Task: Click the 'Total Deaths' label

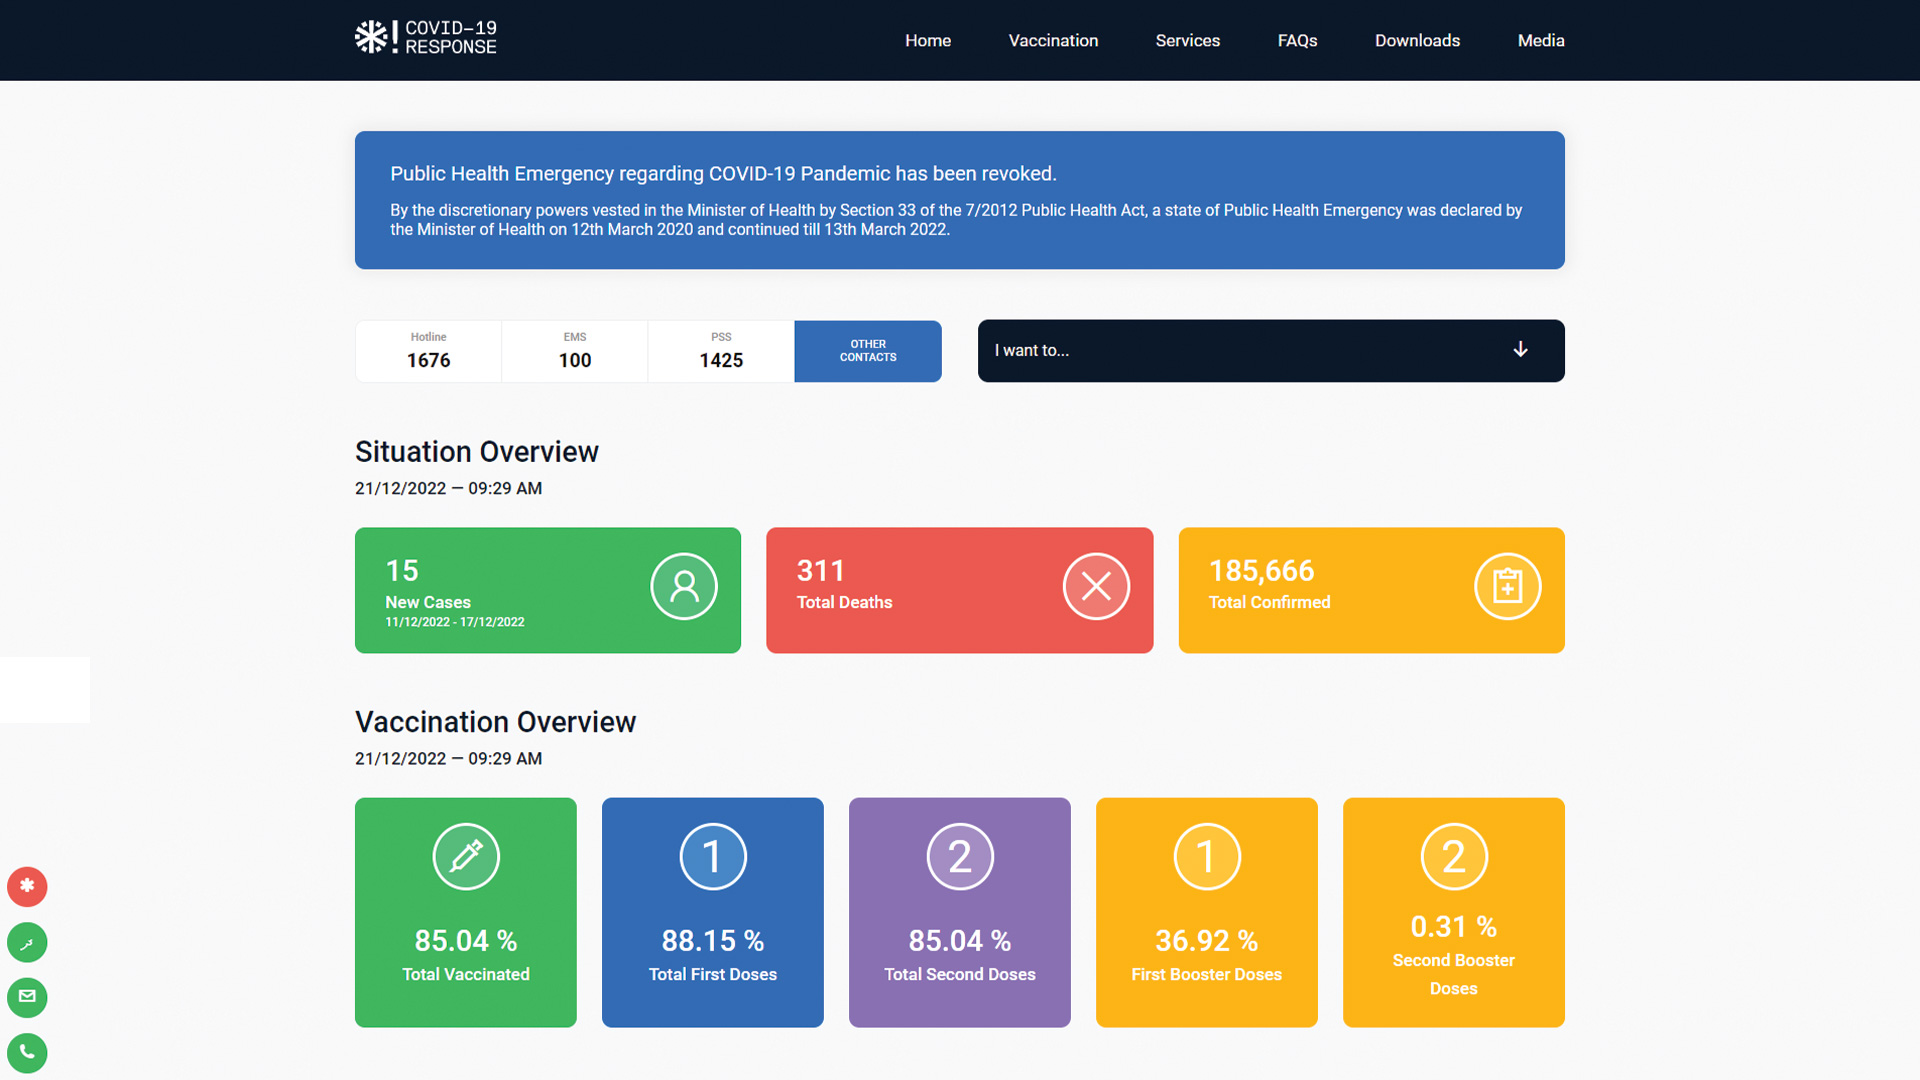Action: [844, 602]
